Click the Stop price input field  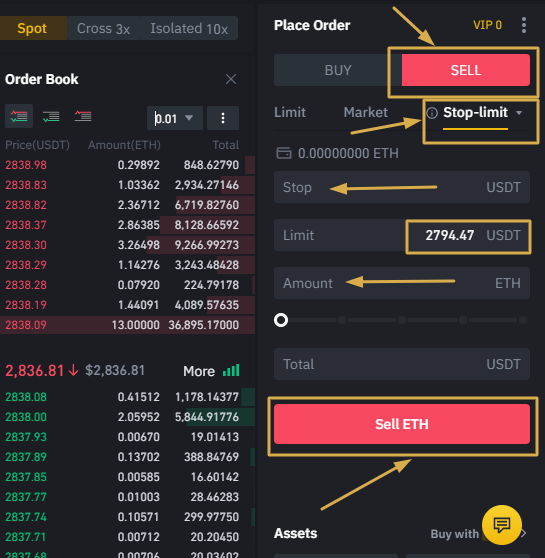click(x=402, y=187)
